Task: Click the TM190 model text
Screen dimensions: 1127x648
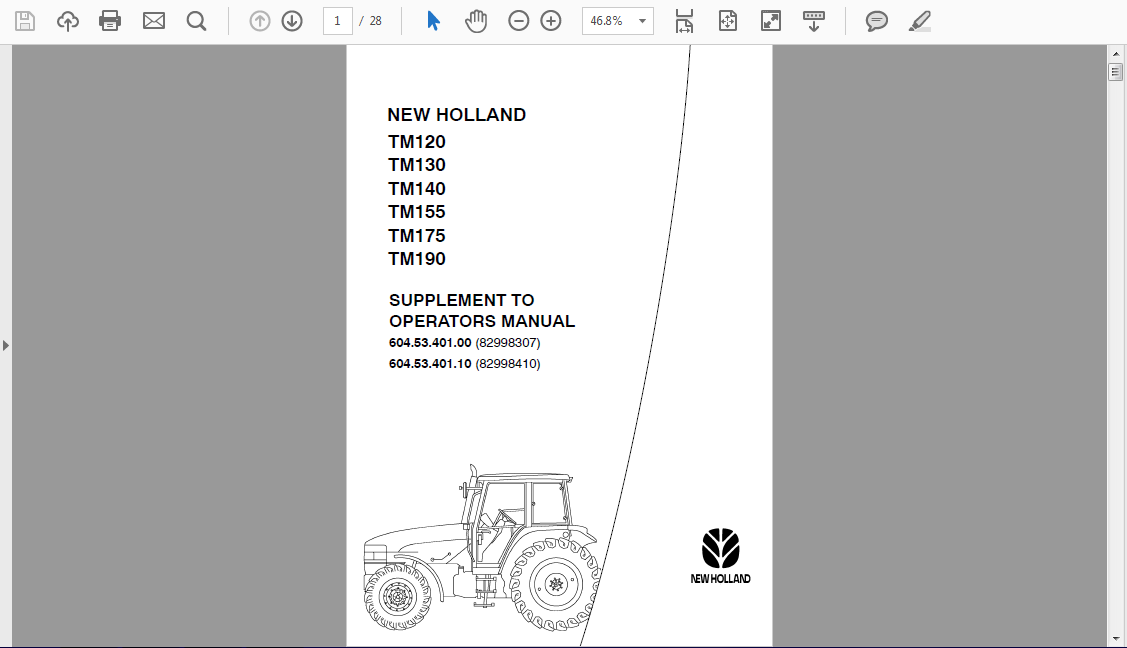Action: click(x=417, y=259)
